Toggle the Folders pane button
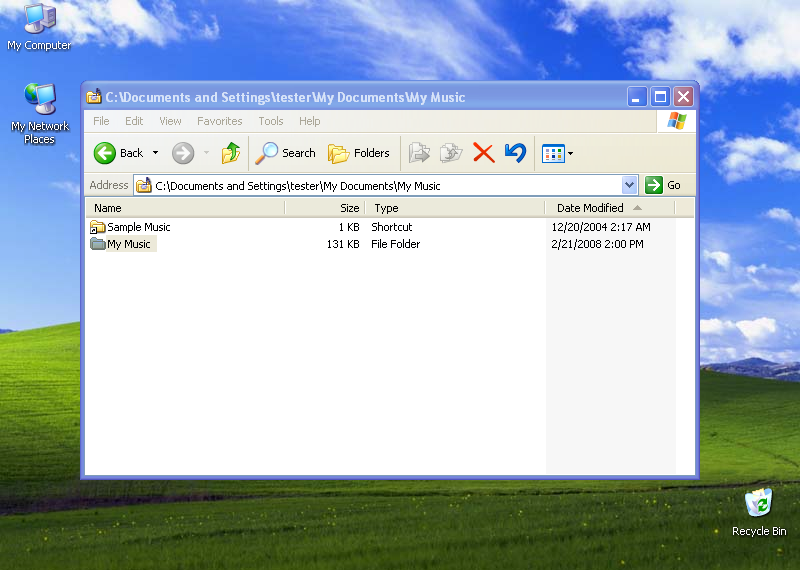 [x=358, y=153]
